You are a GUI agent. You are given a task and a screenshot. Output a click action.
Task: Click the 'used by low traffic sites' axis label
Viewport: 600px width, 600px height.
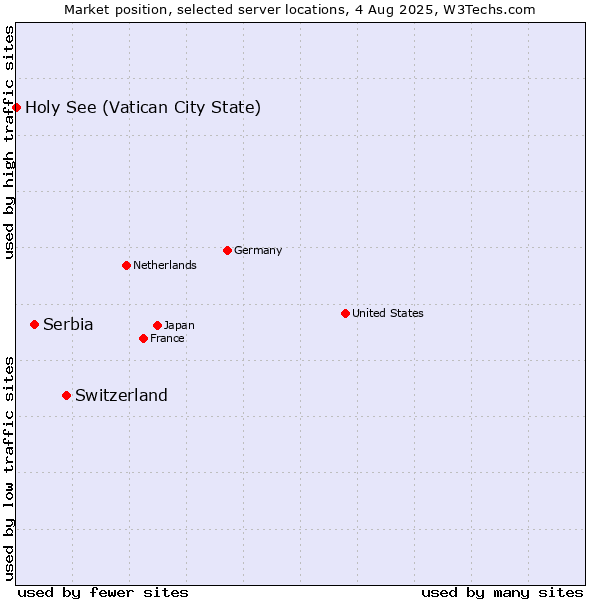click(x=8, y=469)
